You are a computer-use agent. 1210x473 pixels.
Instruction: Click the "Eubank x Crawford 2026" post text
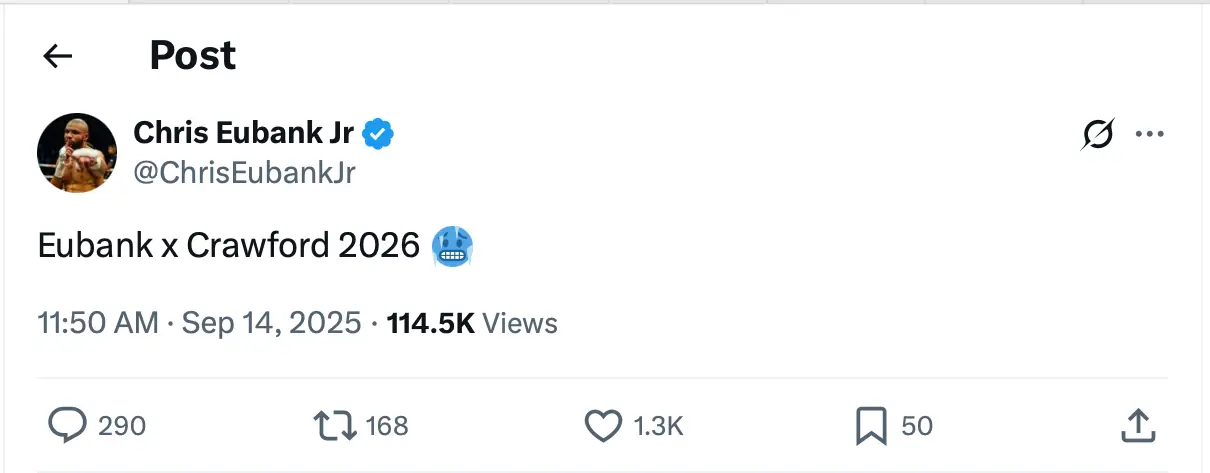click(228, 246)
